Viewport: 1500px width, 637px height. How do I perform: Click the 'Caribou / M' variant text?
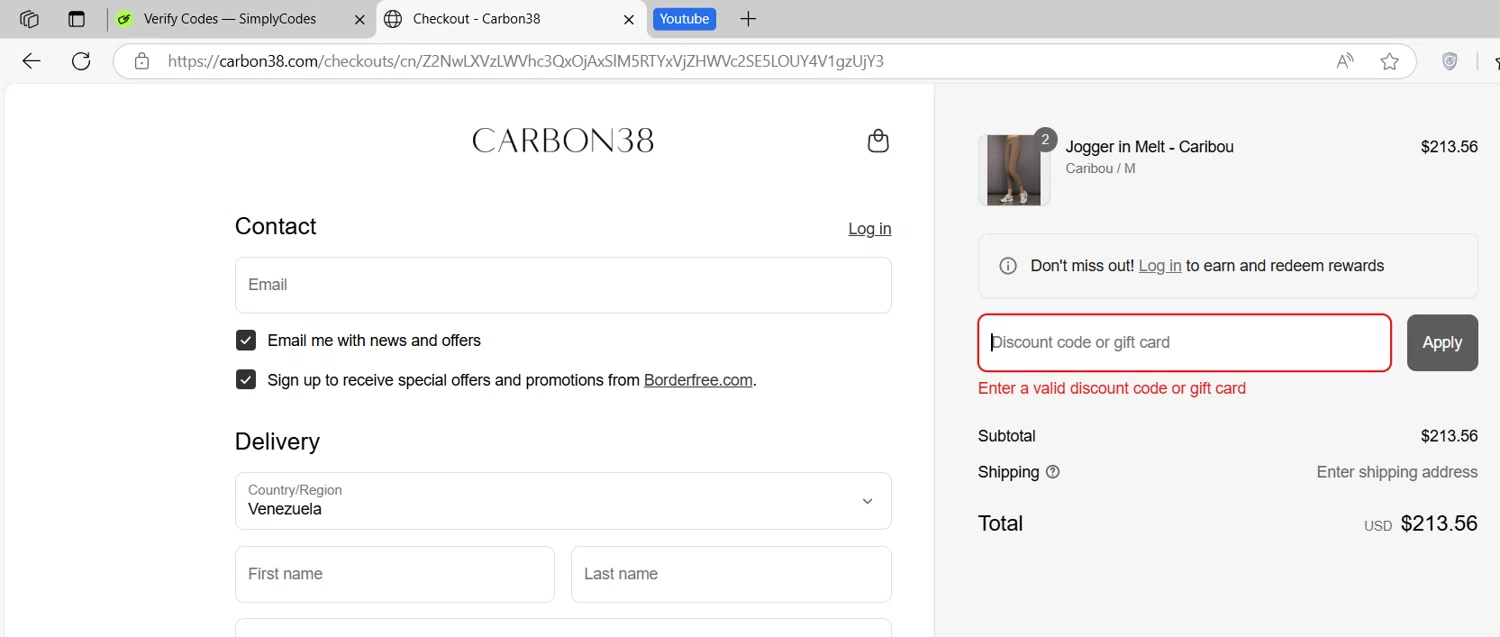[1100, 168]
